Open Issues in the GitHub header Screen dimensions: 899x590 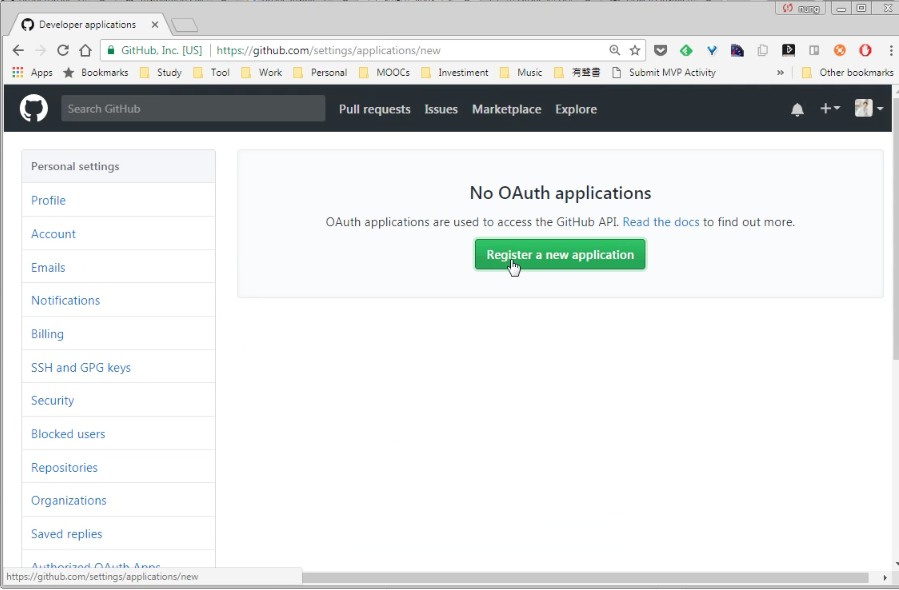click(x=441, y=109)
